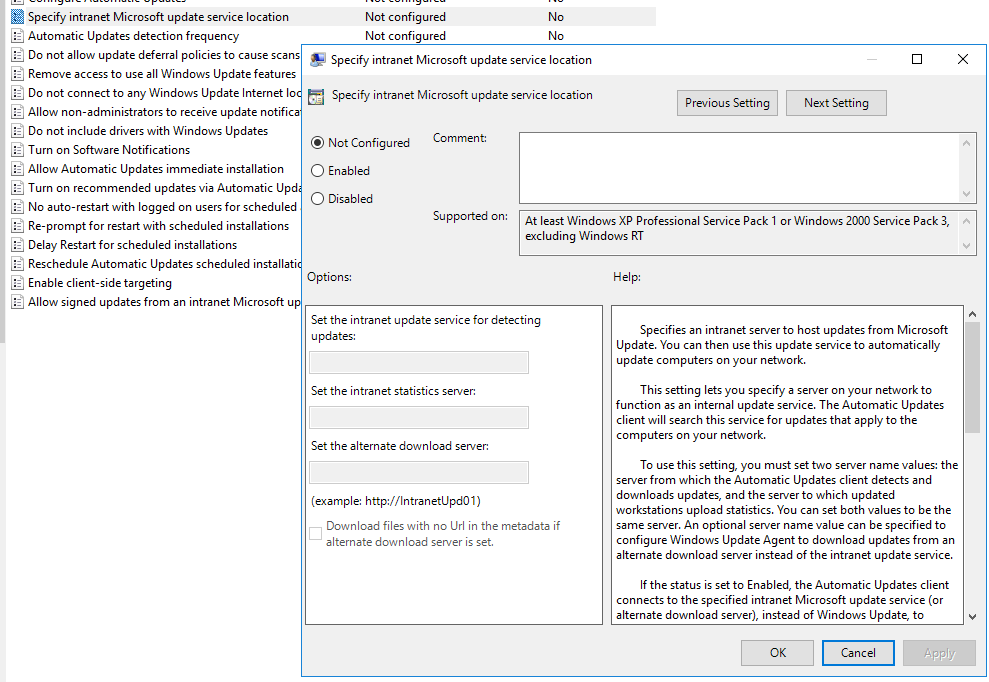This screenshot has height=682, width=989.
Task: Click the alternate download server field
Action: 419,473
